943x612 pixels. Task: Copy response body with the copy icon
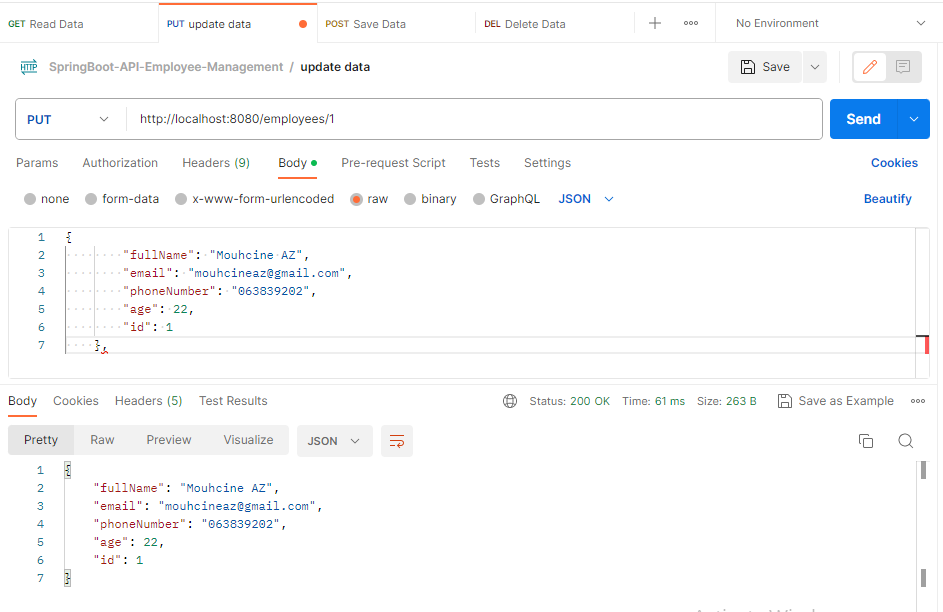click(x=866, y=441)
